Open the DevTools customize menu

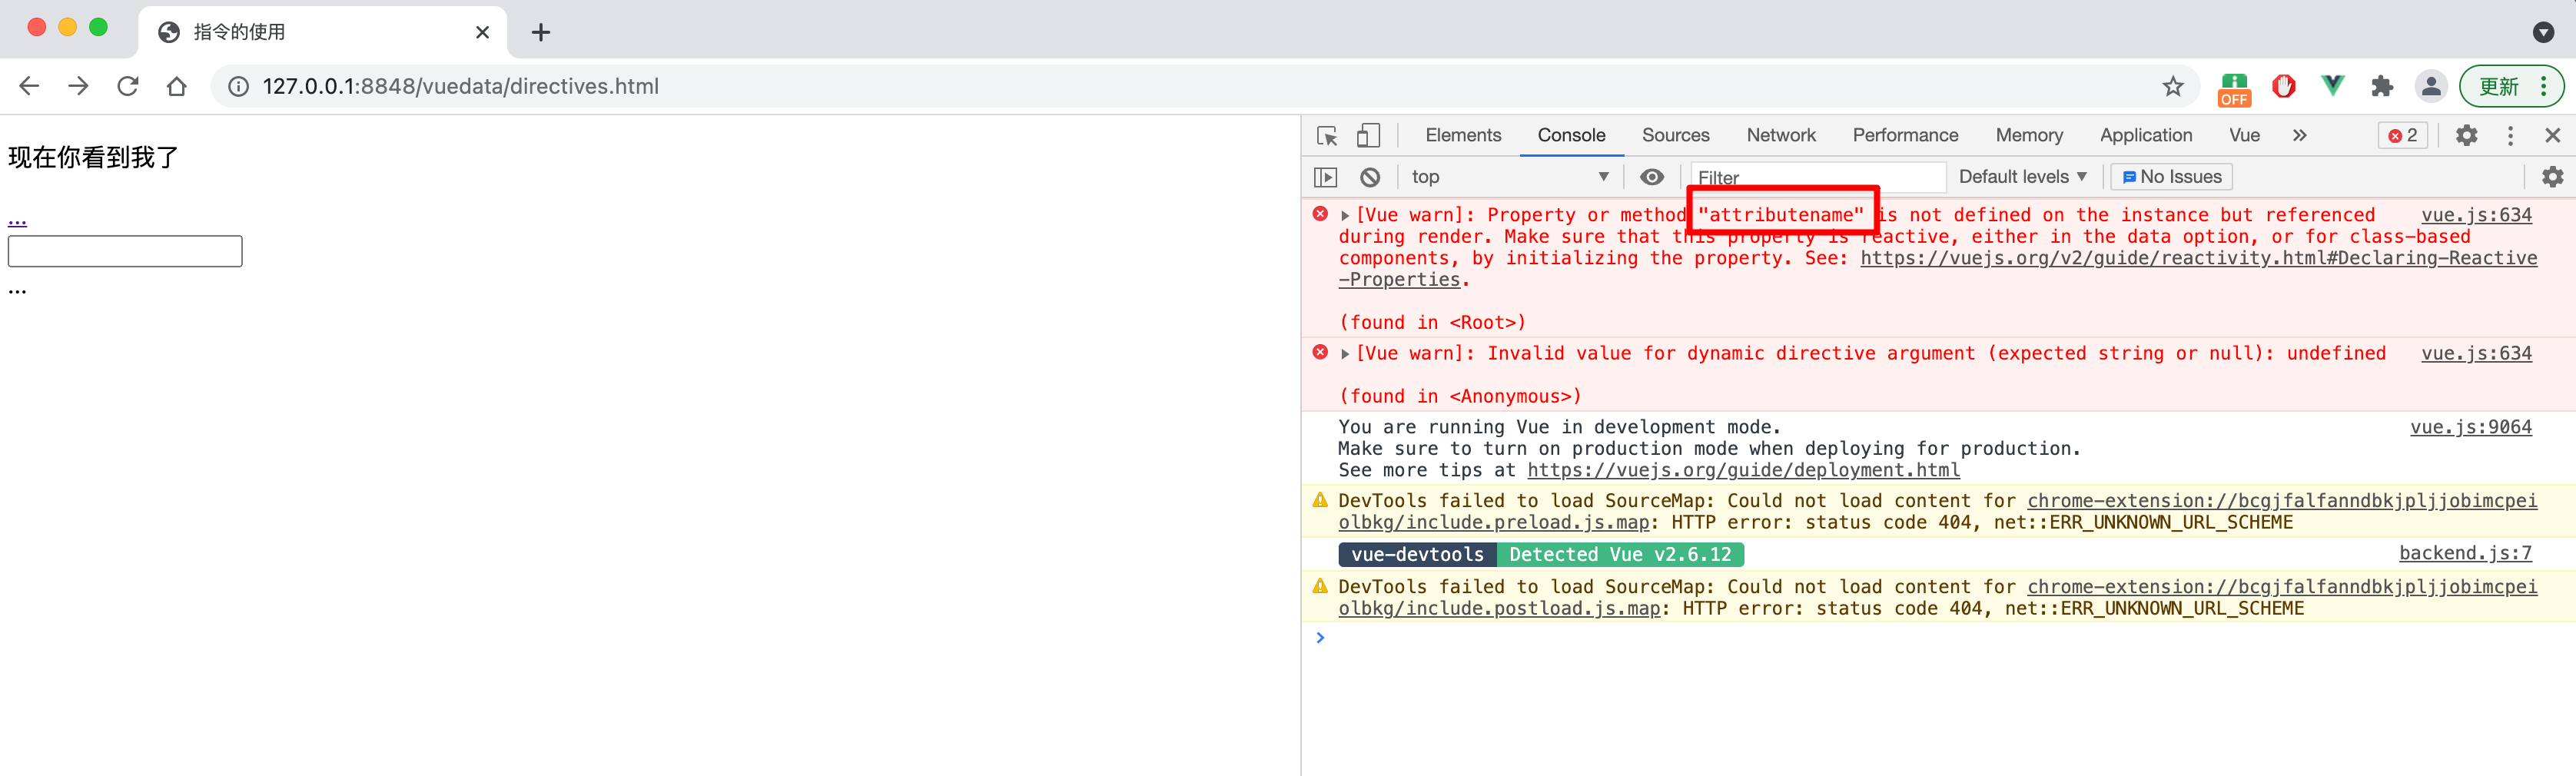point(2510,135)
